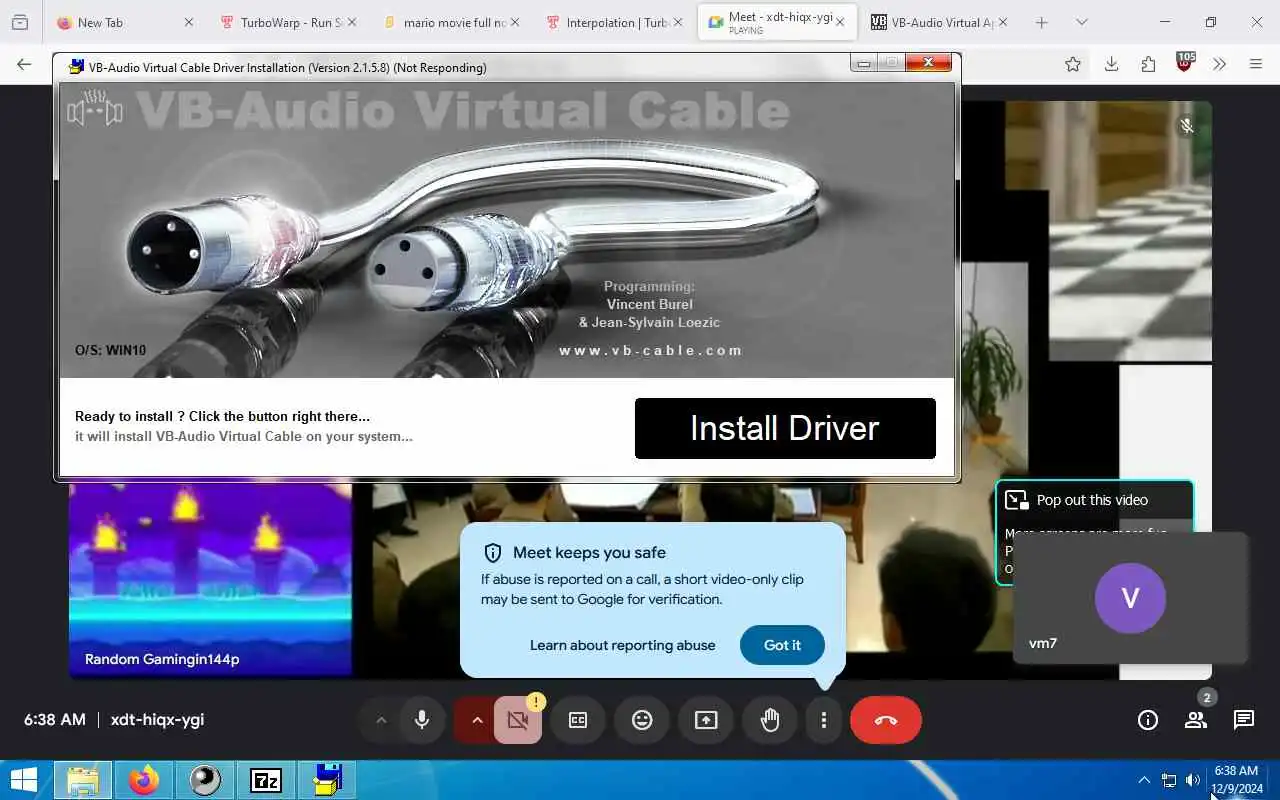Image resolution: width=1280 pixels, height=800 pixels.
Task: Click the Random Gamingin144p video tile
Action: [210, 579]
